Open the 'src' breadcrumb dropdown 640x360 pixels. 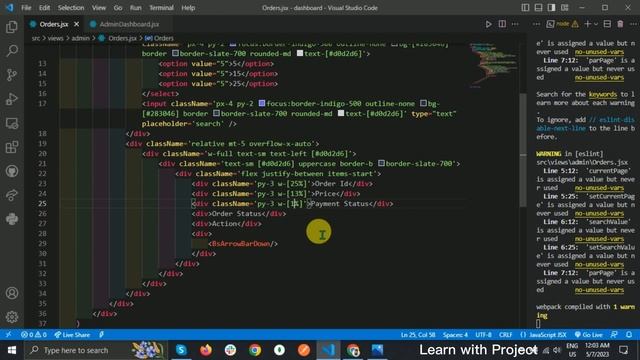click(36, 38)
